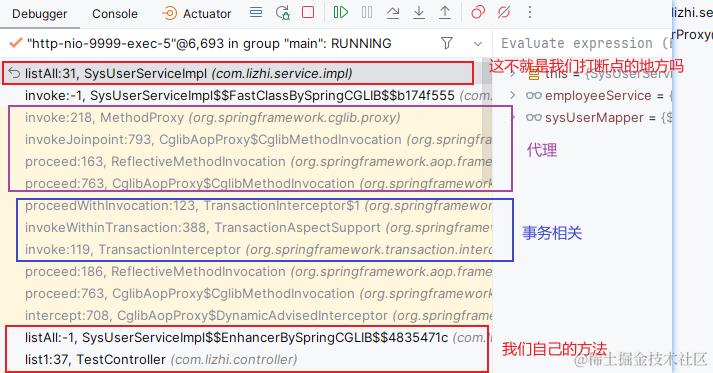Step out of the current method
Image resolution: width=713 pixels, height=373 pixels.
coord(445,13)
